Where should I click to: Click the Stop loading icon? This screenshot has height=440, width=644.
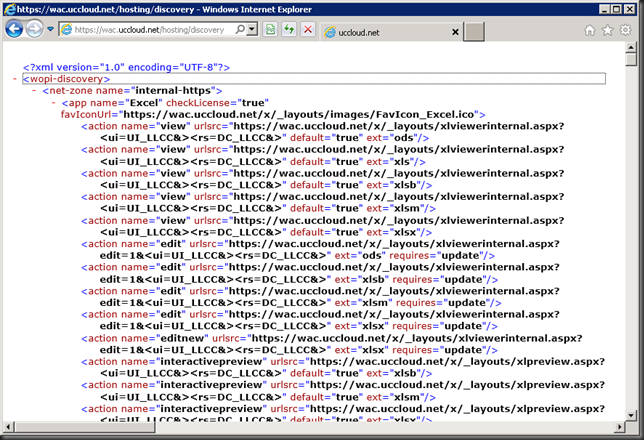pos(308,30)
